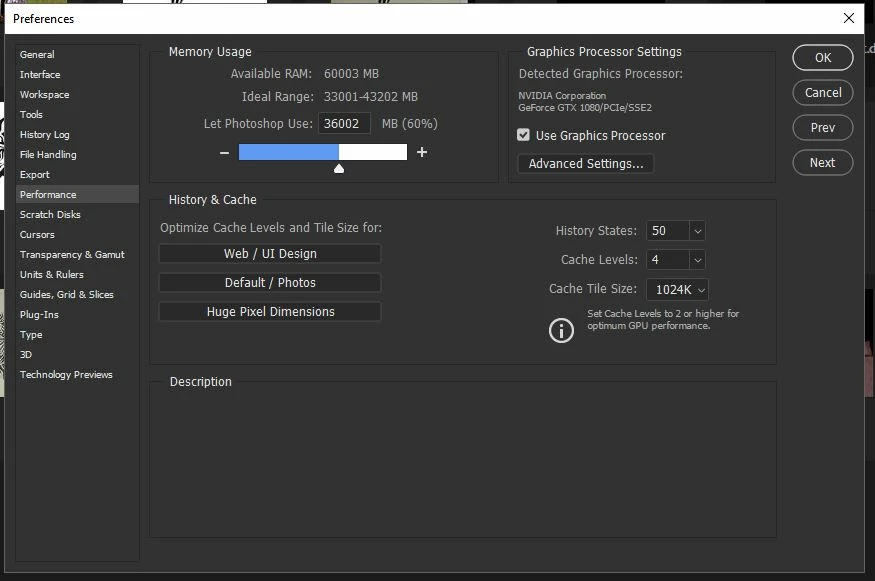This screenshot has height=581, width=875.
Task: Select Interface in the sidebar
Action: 77,75
